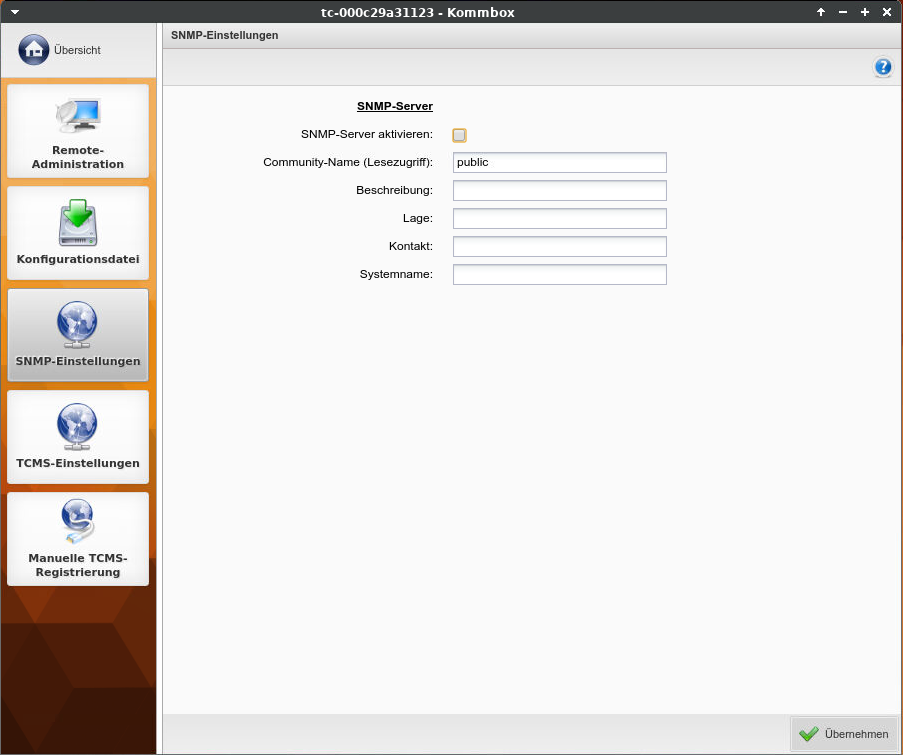Close the Kommbox window
The height and width of the screenshot is (755, 903).
click(887, 12)
